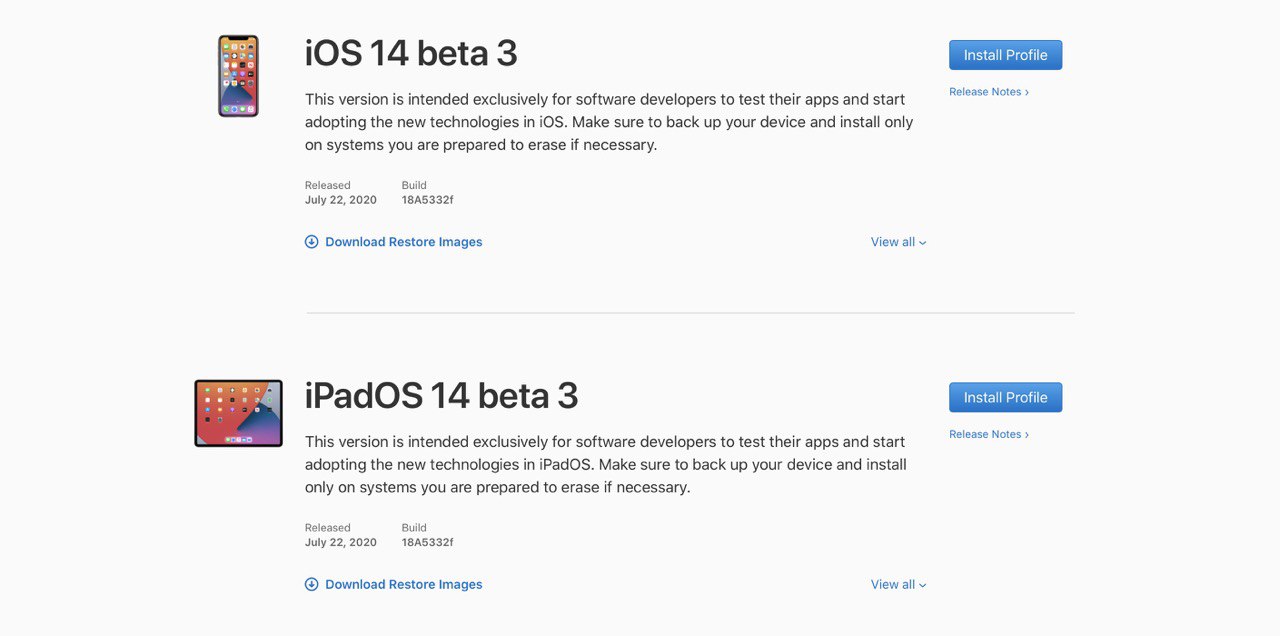Click the download arrow icon in iOS 14 section
The height and width of the screenshot is (636, 1280).
(x=311, y=242)
